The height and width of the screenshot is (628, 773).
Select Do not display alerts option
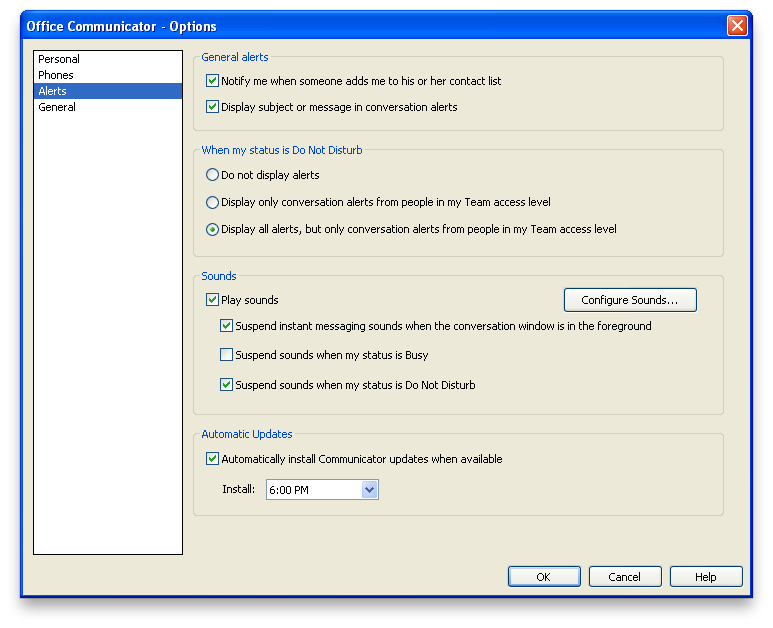(x=212, y=175)
